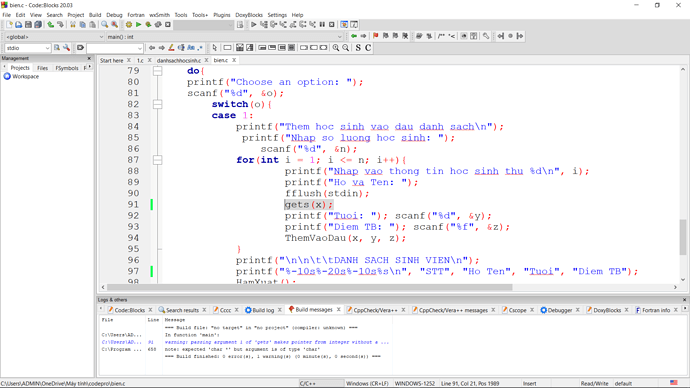Click the Build gear icon
The width and height of the screenshot is (690, 388).
pos(128,25)
